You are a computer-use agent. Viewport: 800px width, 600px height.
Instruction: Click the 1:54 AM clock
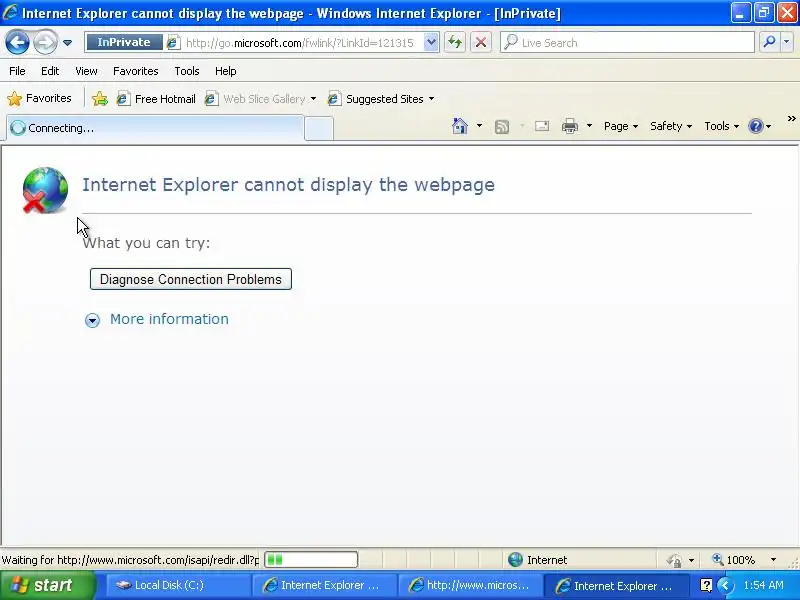point(763,585)
